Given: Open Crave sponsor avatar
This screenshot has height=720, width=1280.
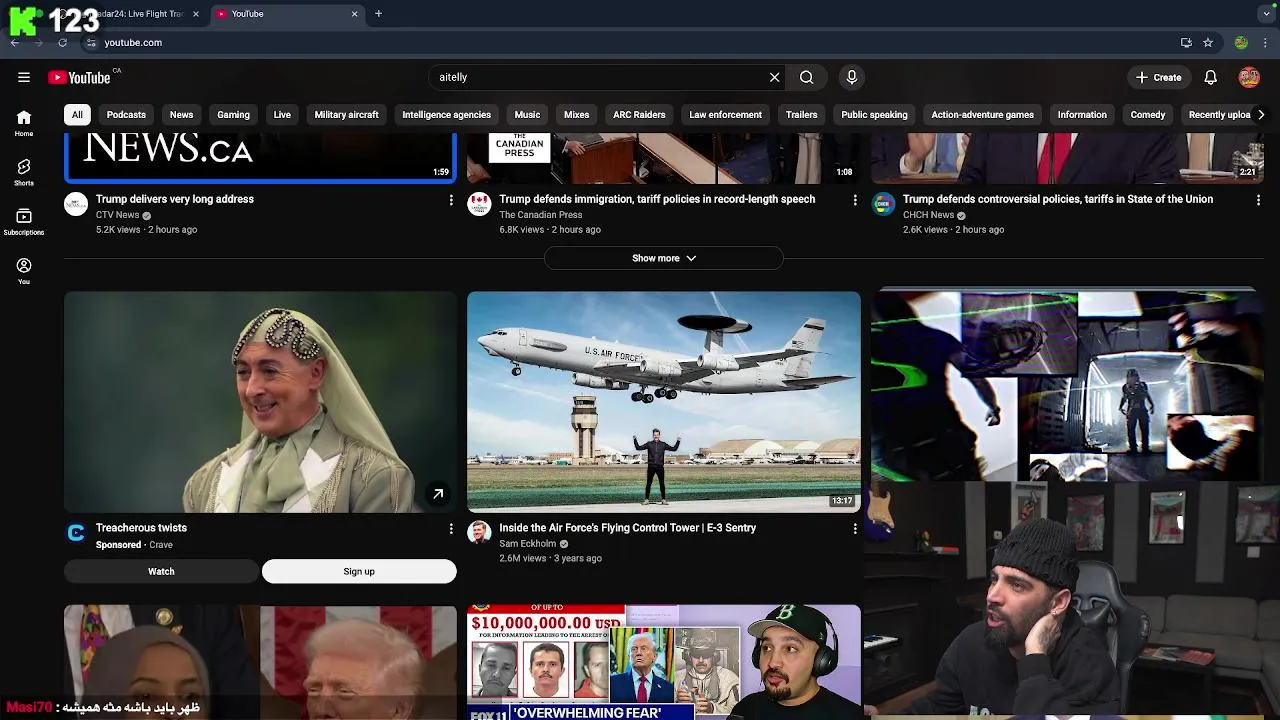Looking at the screenshot, I should (x=76, y=533).
